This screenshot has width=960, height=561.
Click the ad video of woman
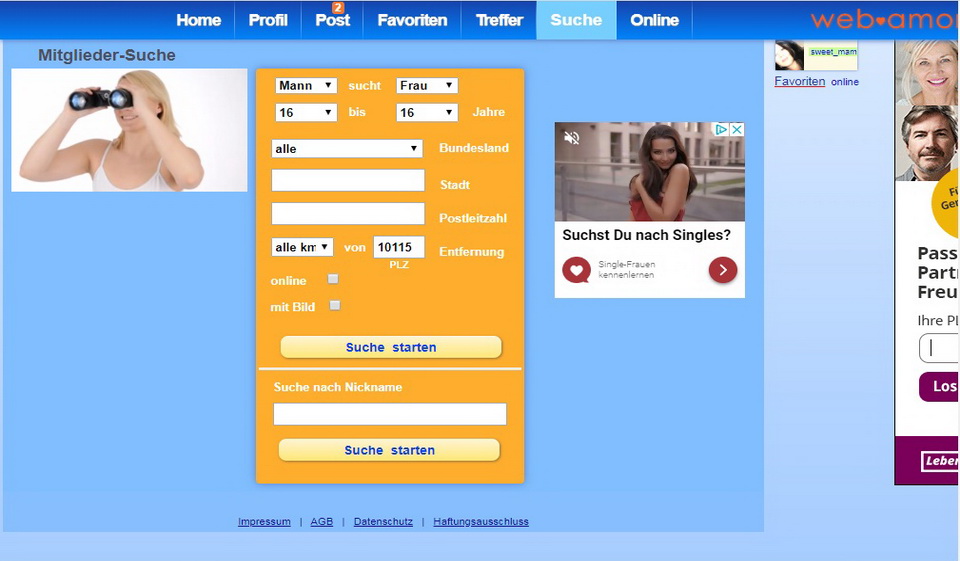650,171
